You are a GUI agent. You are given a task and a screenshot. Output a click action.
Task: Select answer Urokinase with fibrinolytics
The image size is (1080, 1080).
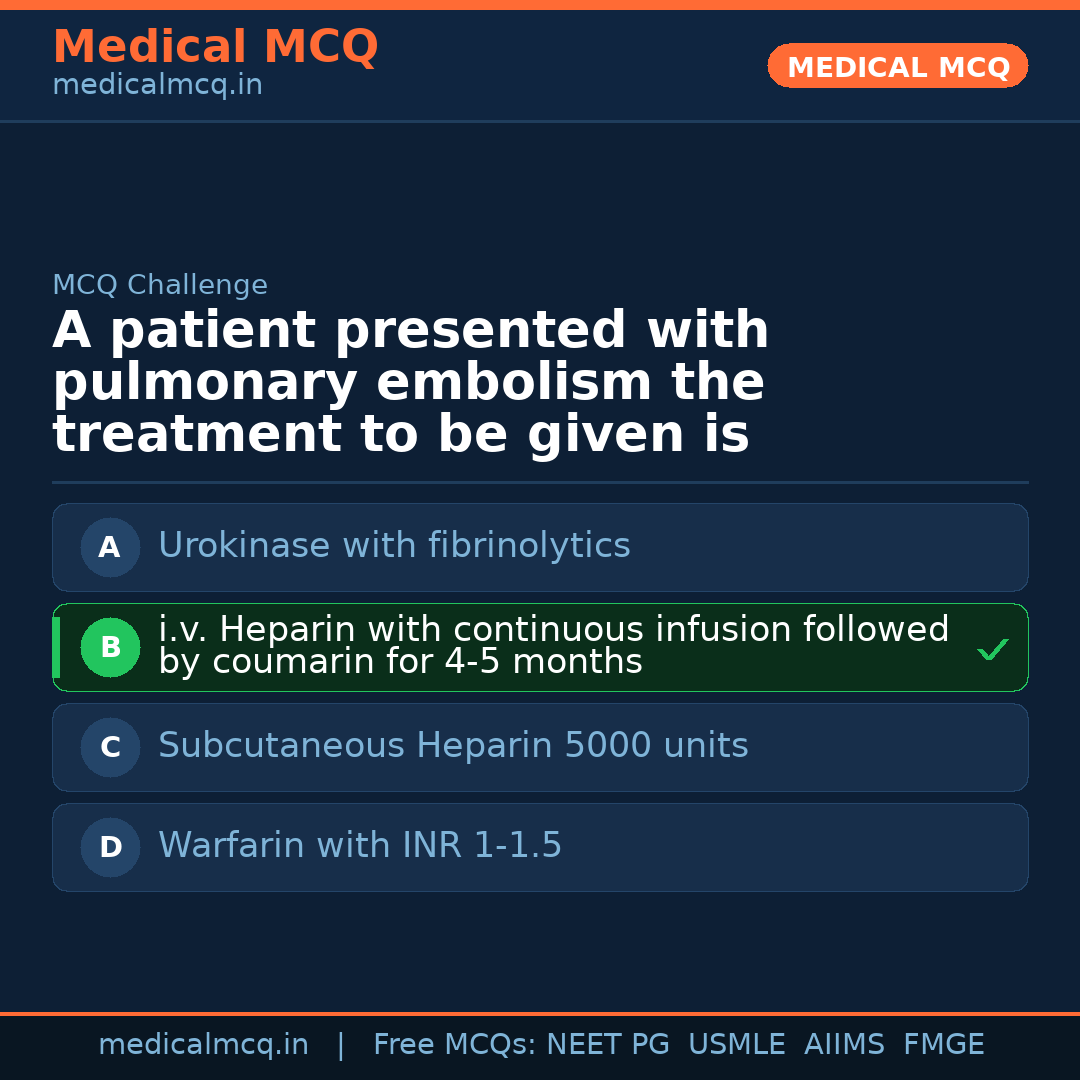(394, 546)
